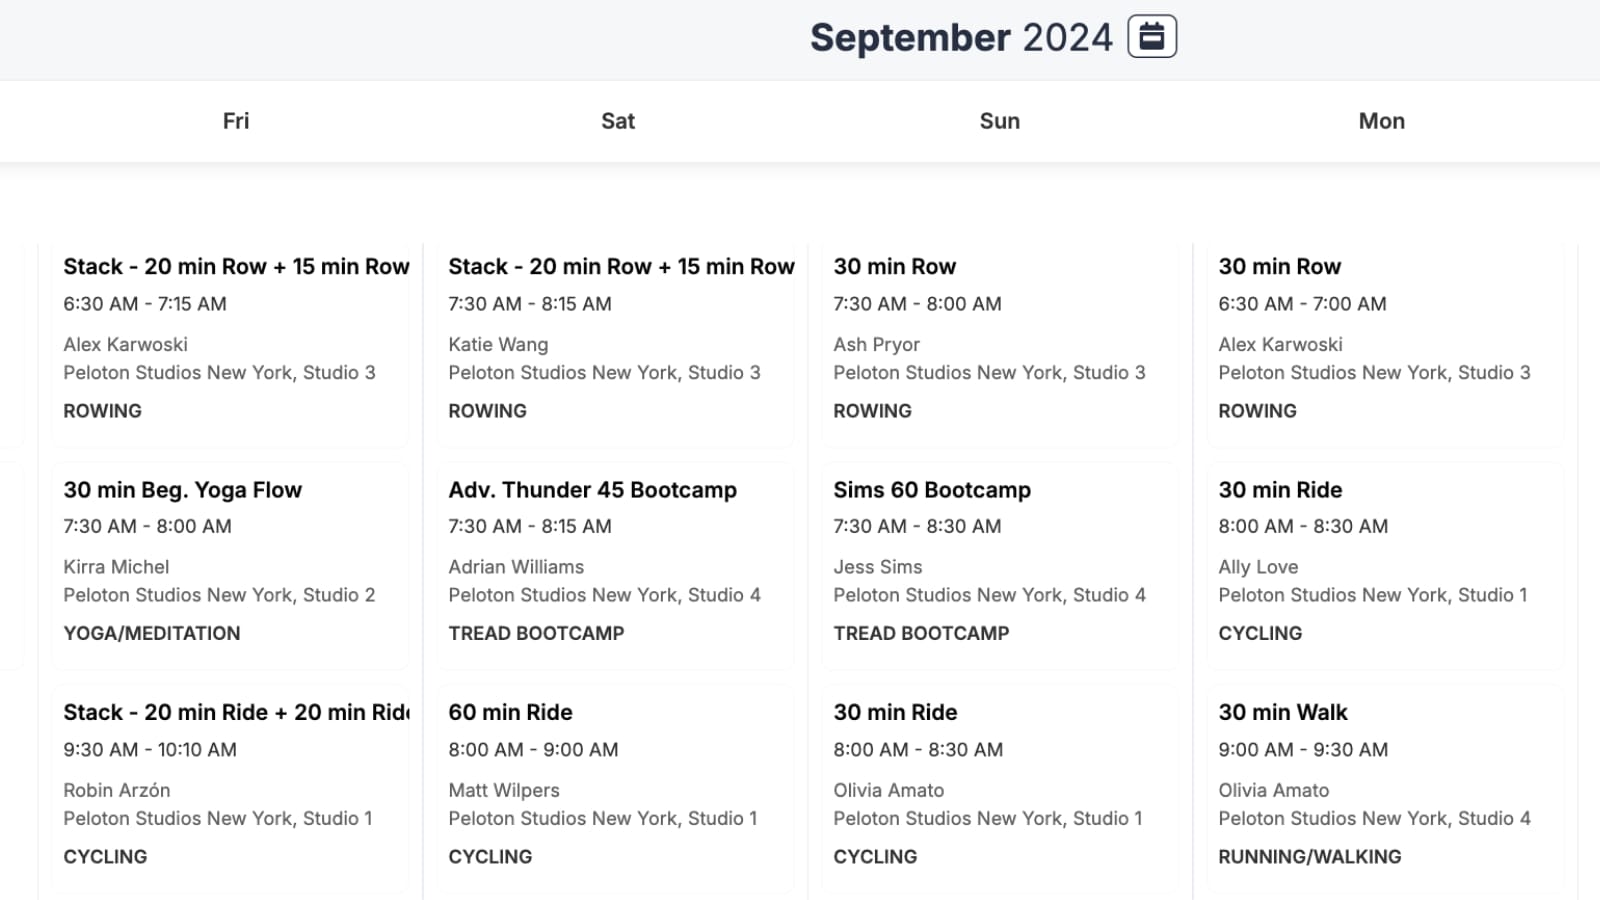Switch to the Mon day column
Screen dimensions: 1600x900
tap(1381, 121)
